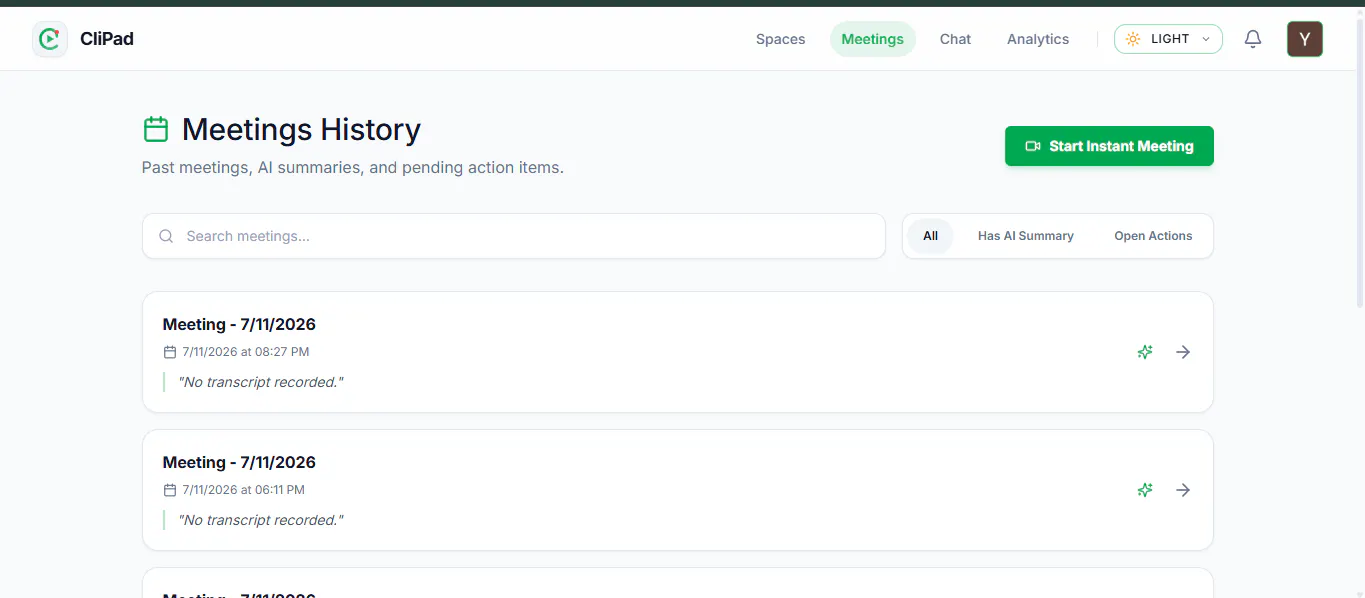Click the '7/11/2026 at 08:27 PM' timestamp
The width and height of the screenshot is (1365, 598).
(x=245, y=352)
